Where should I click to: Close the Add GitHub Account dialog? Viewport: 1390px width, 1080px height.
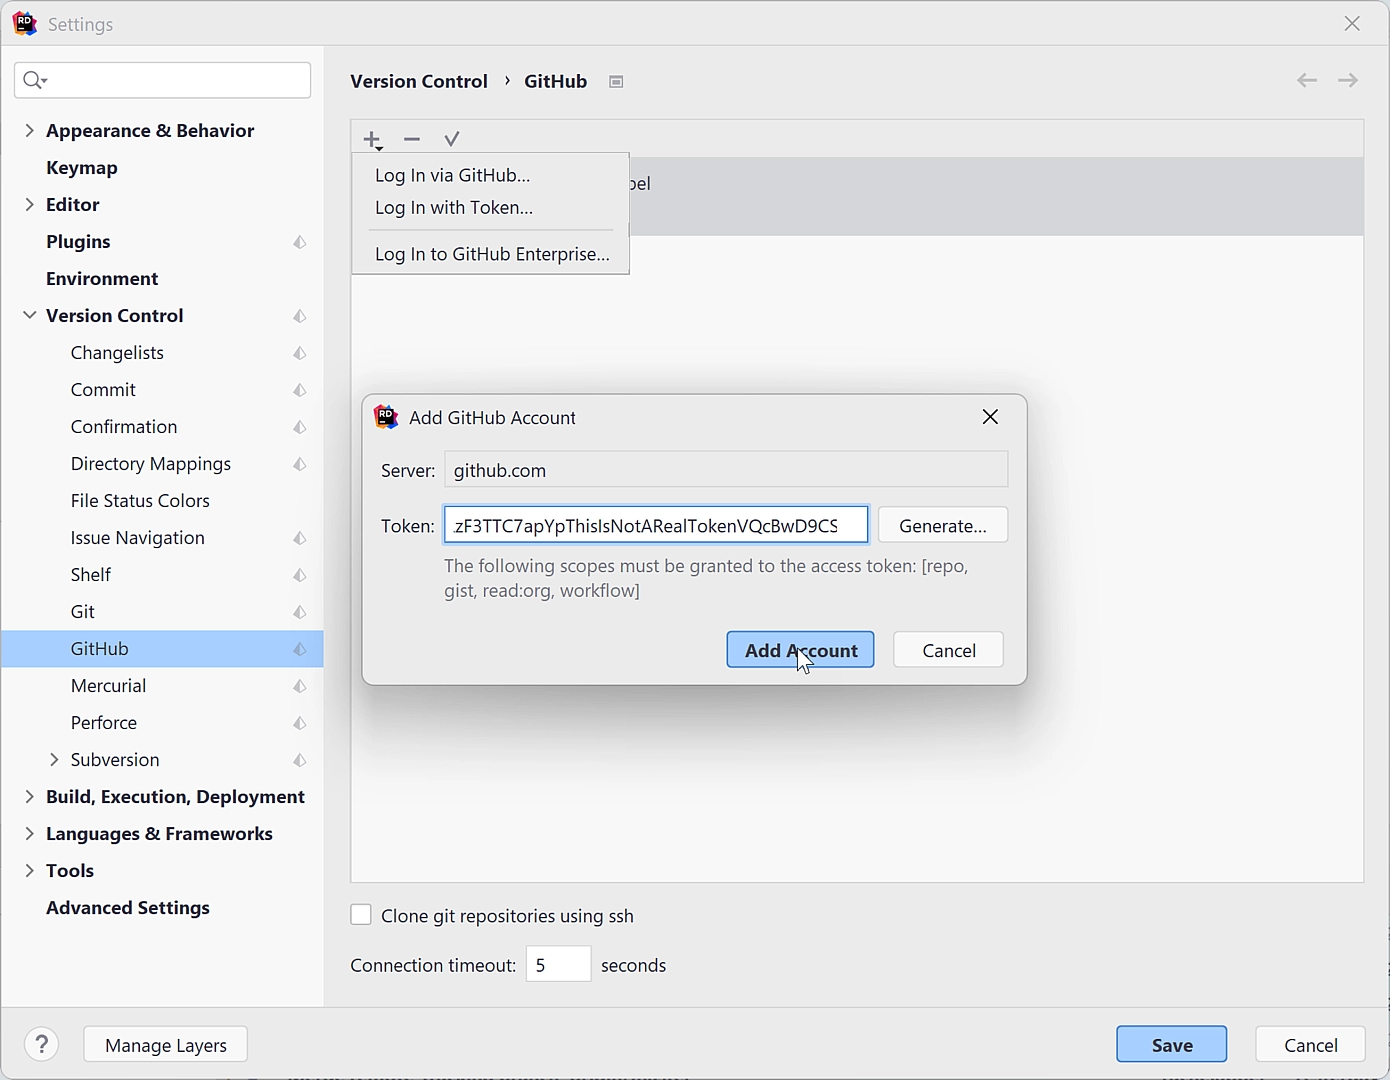tap(990, 417)
